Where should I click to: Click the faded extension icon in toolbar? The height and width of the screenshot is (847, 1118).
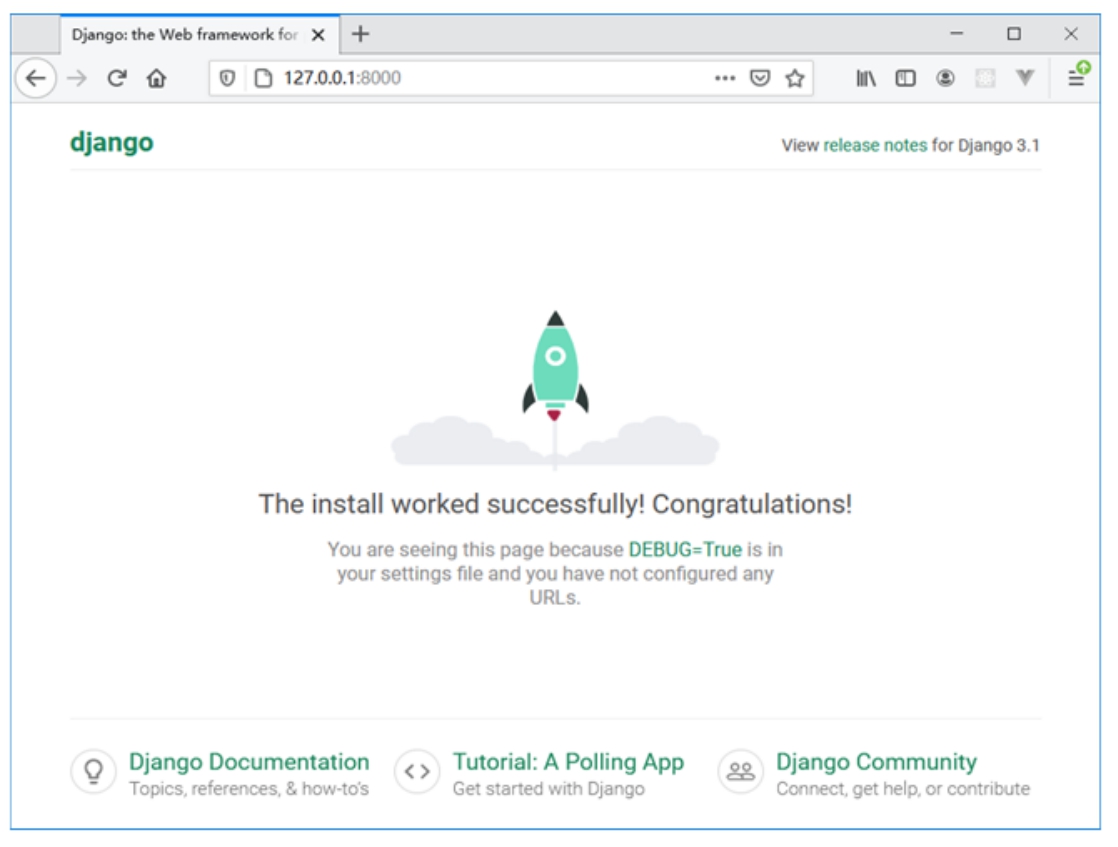pyautogui.click(x=985, y=78)
